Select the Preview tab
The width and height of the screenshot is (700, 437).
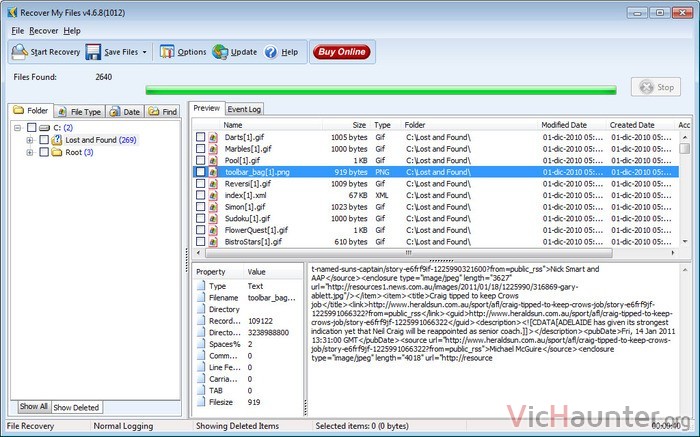(206, 108)
